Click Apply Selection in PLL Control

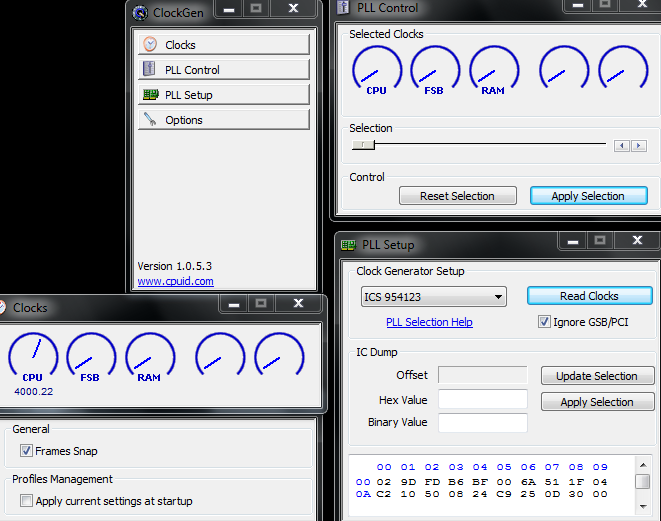(x=588, y=196)
